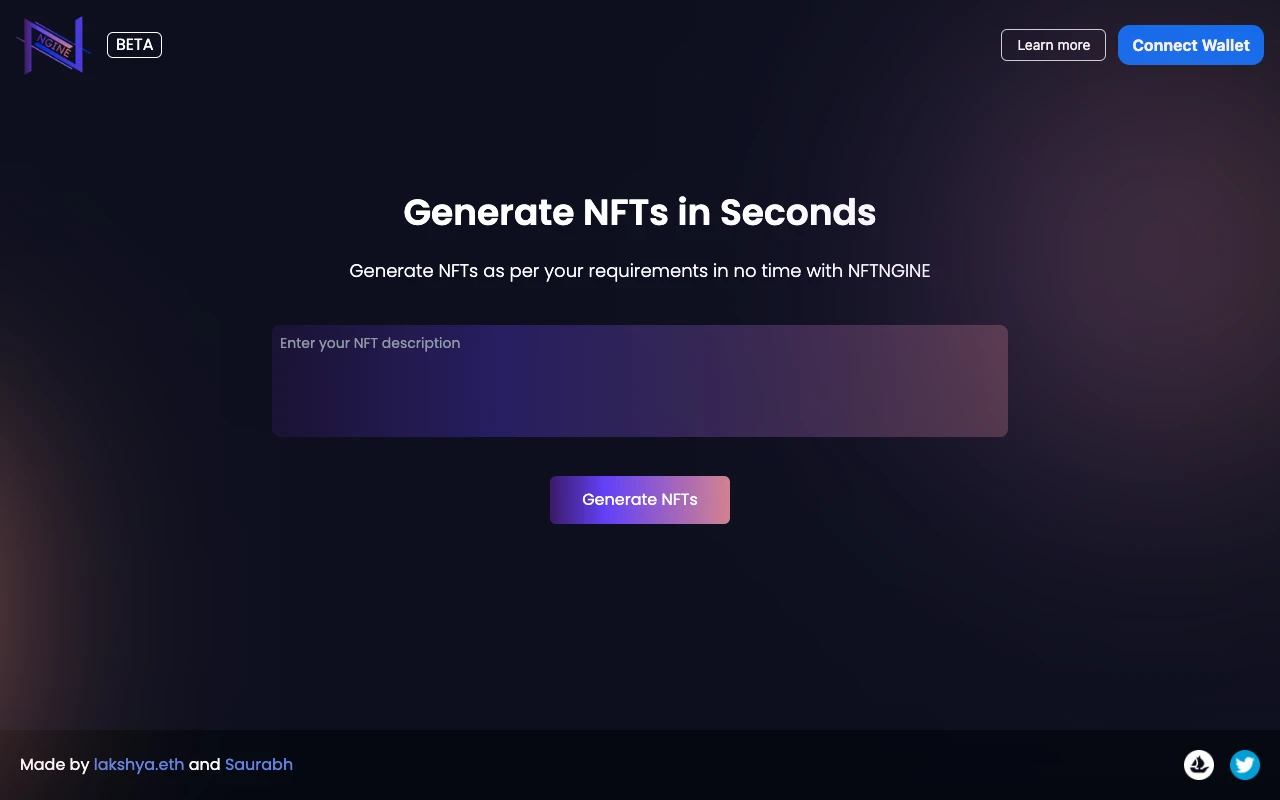Click the subtitle mentioning NFTNGINE requirements

pos(640,270)
